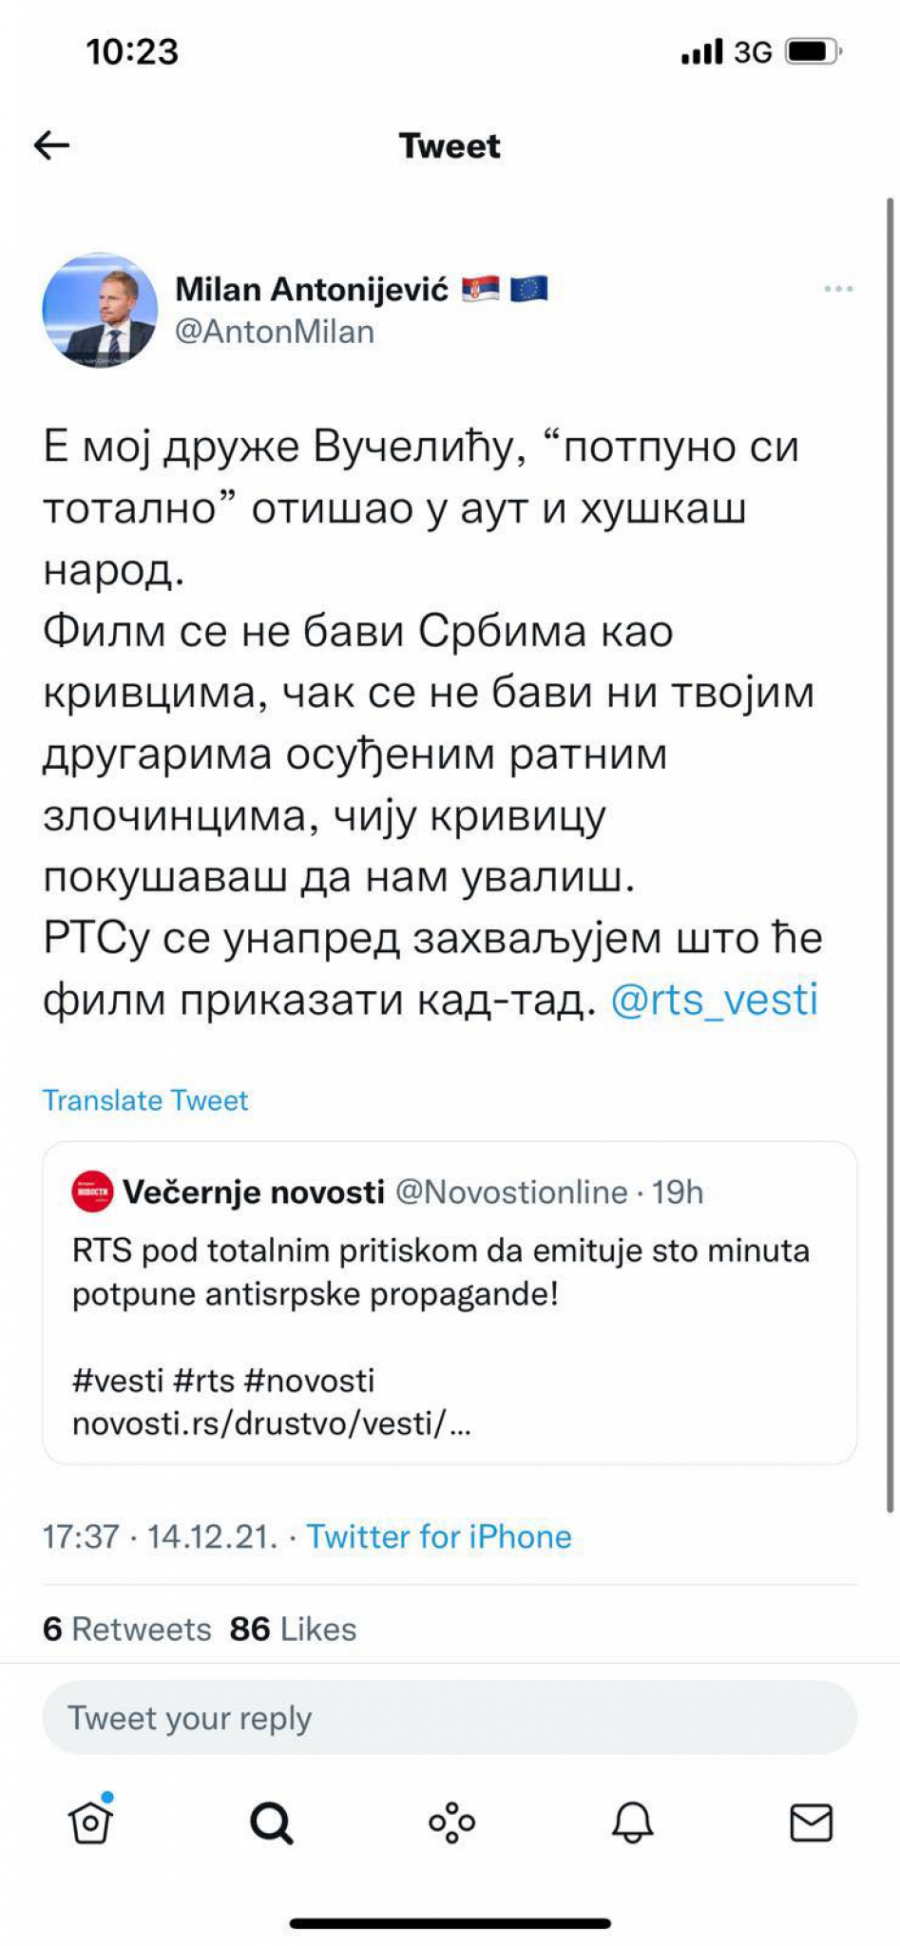Open the @rts_vesti mention
Viewport: 900px width, 1946px height.
tap(714, 999)
